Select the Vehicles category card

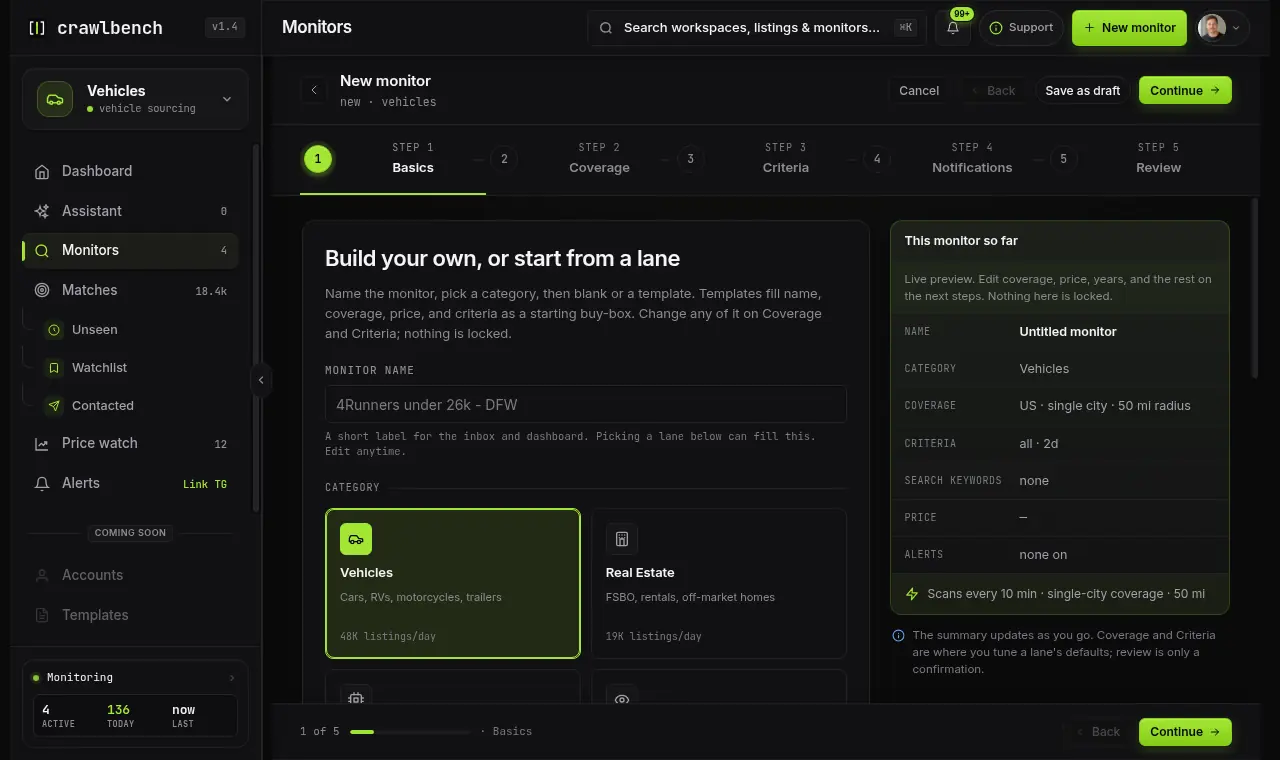pyautogui.click(x=453, y=584)
